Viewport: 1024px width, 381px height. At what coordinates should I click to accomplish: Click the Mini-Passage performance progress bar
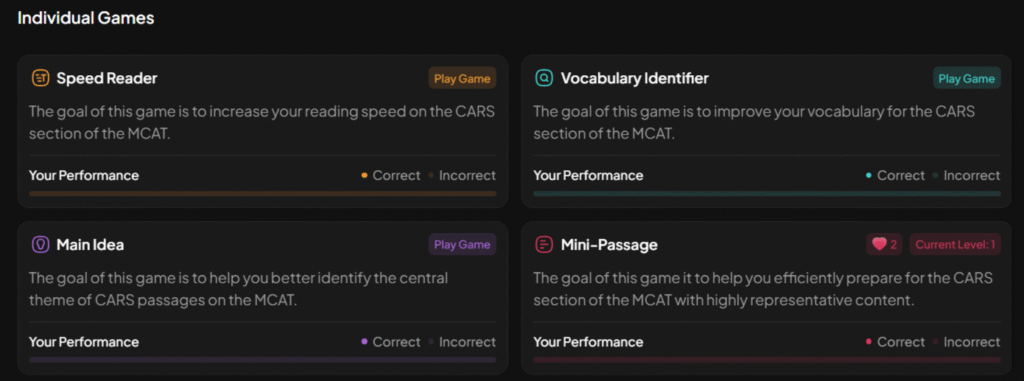pyautogui.click(x=767, y=360)
